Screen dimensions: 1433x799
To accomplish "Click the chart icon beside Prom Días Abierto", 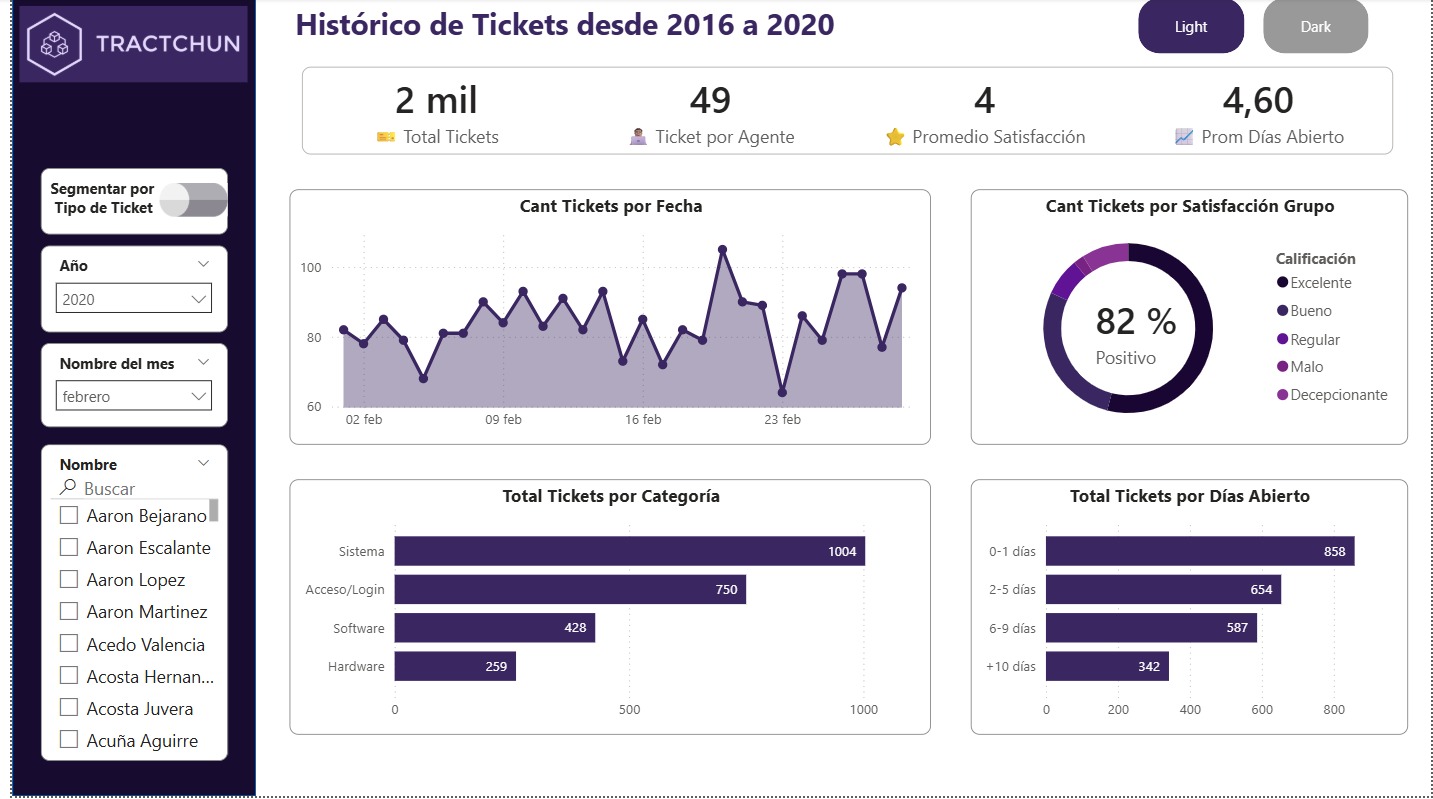I will 1184,137.
